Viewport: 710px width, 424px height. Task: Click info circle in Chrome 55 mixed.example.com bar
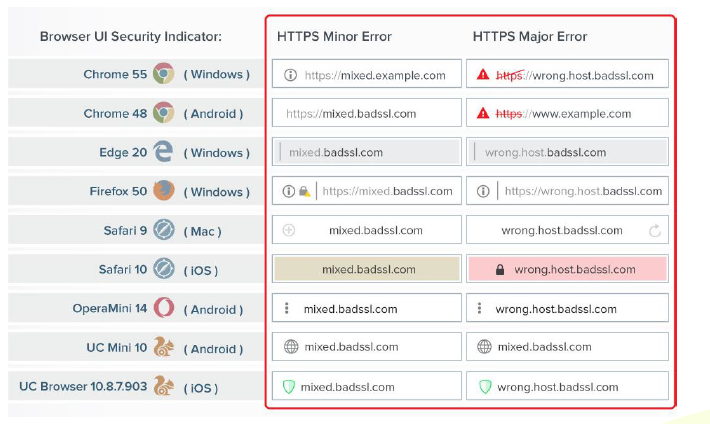[290, 75]
